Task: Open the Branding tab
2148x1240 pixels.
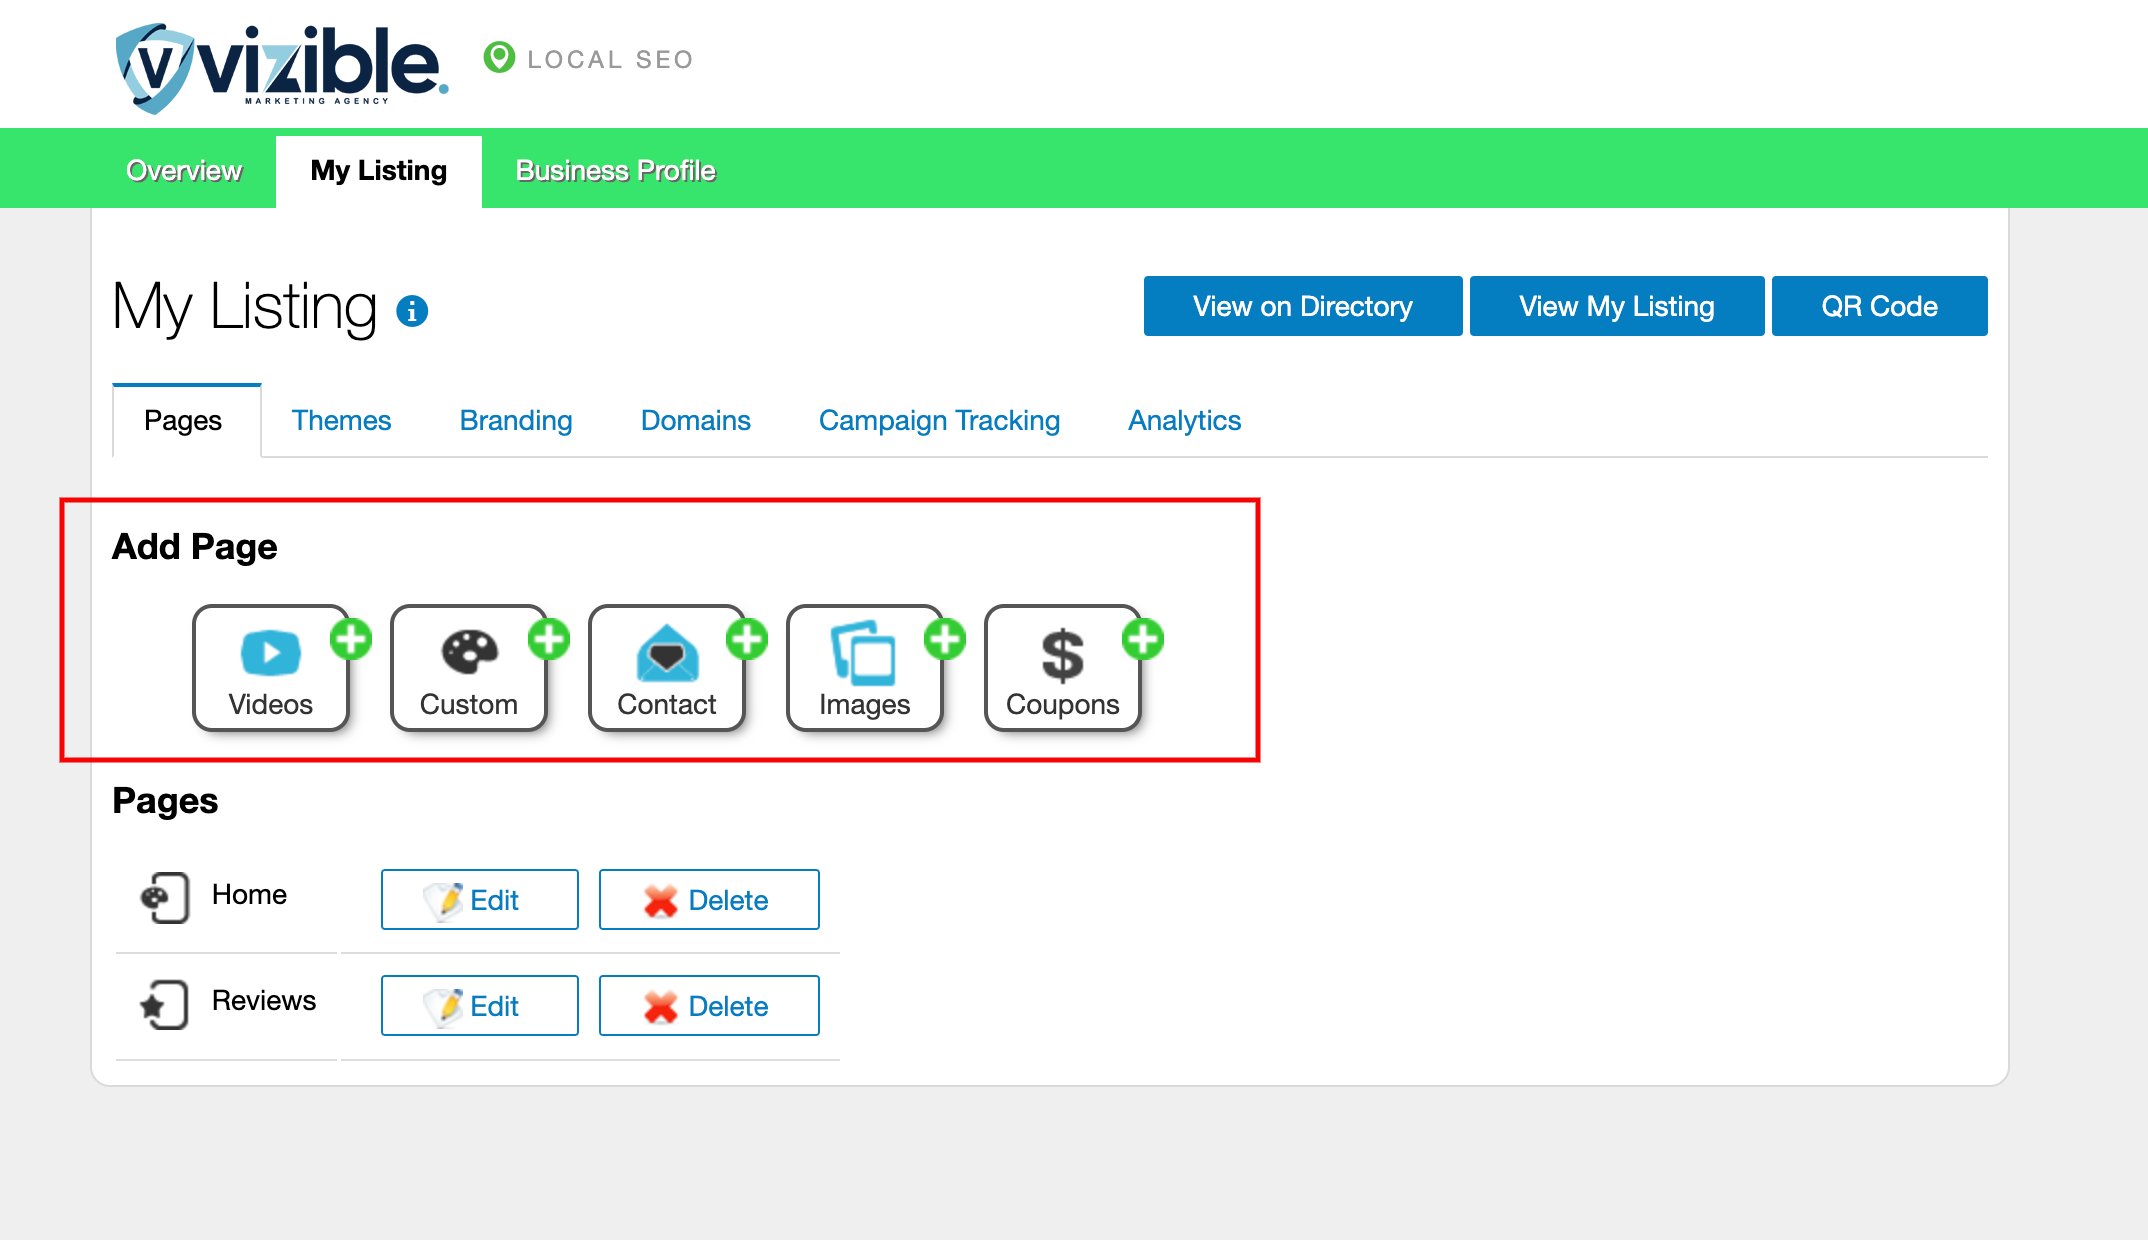Action: click(x=516, y=421)
